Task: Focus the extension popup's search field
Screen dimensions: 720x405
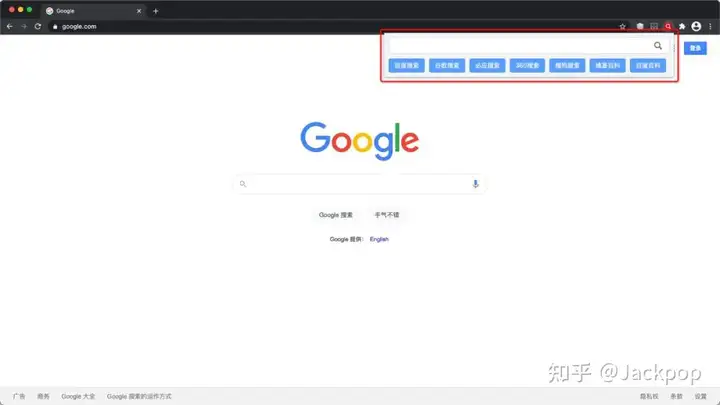Action: (520, 45)
